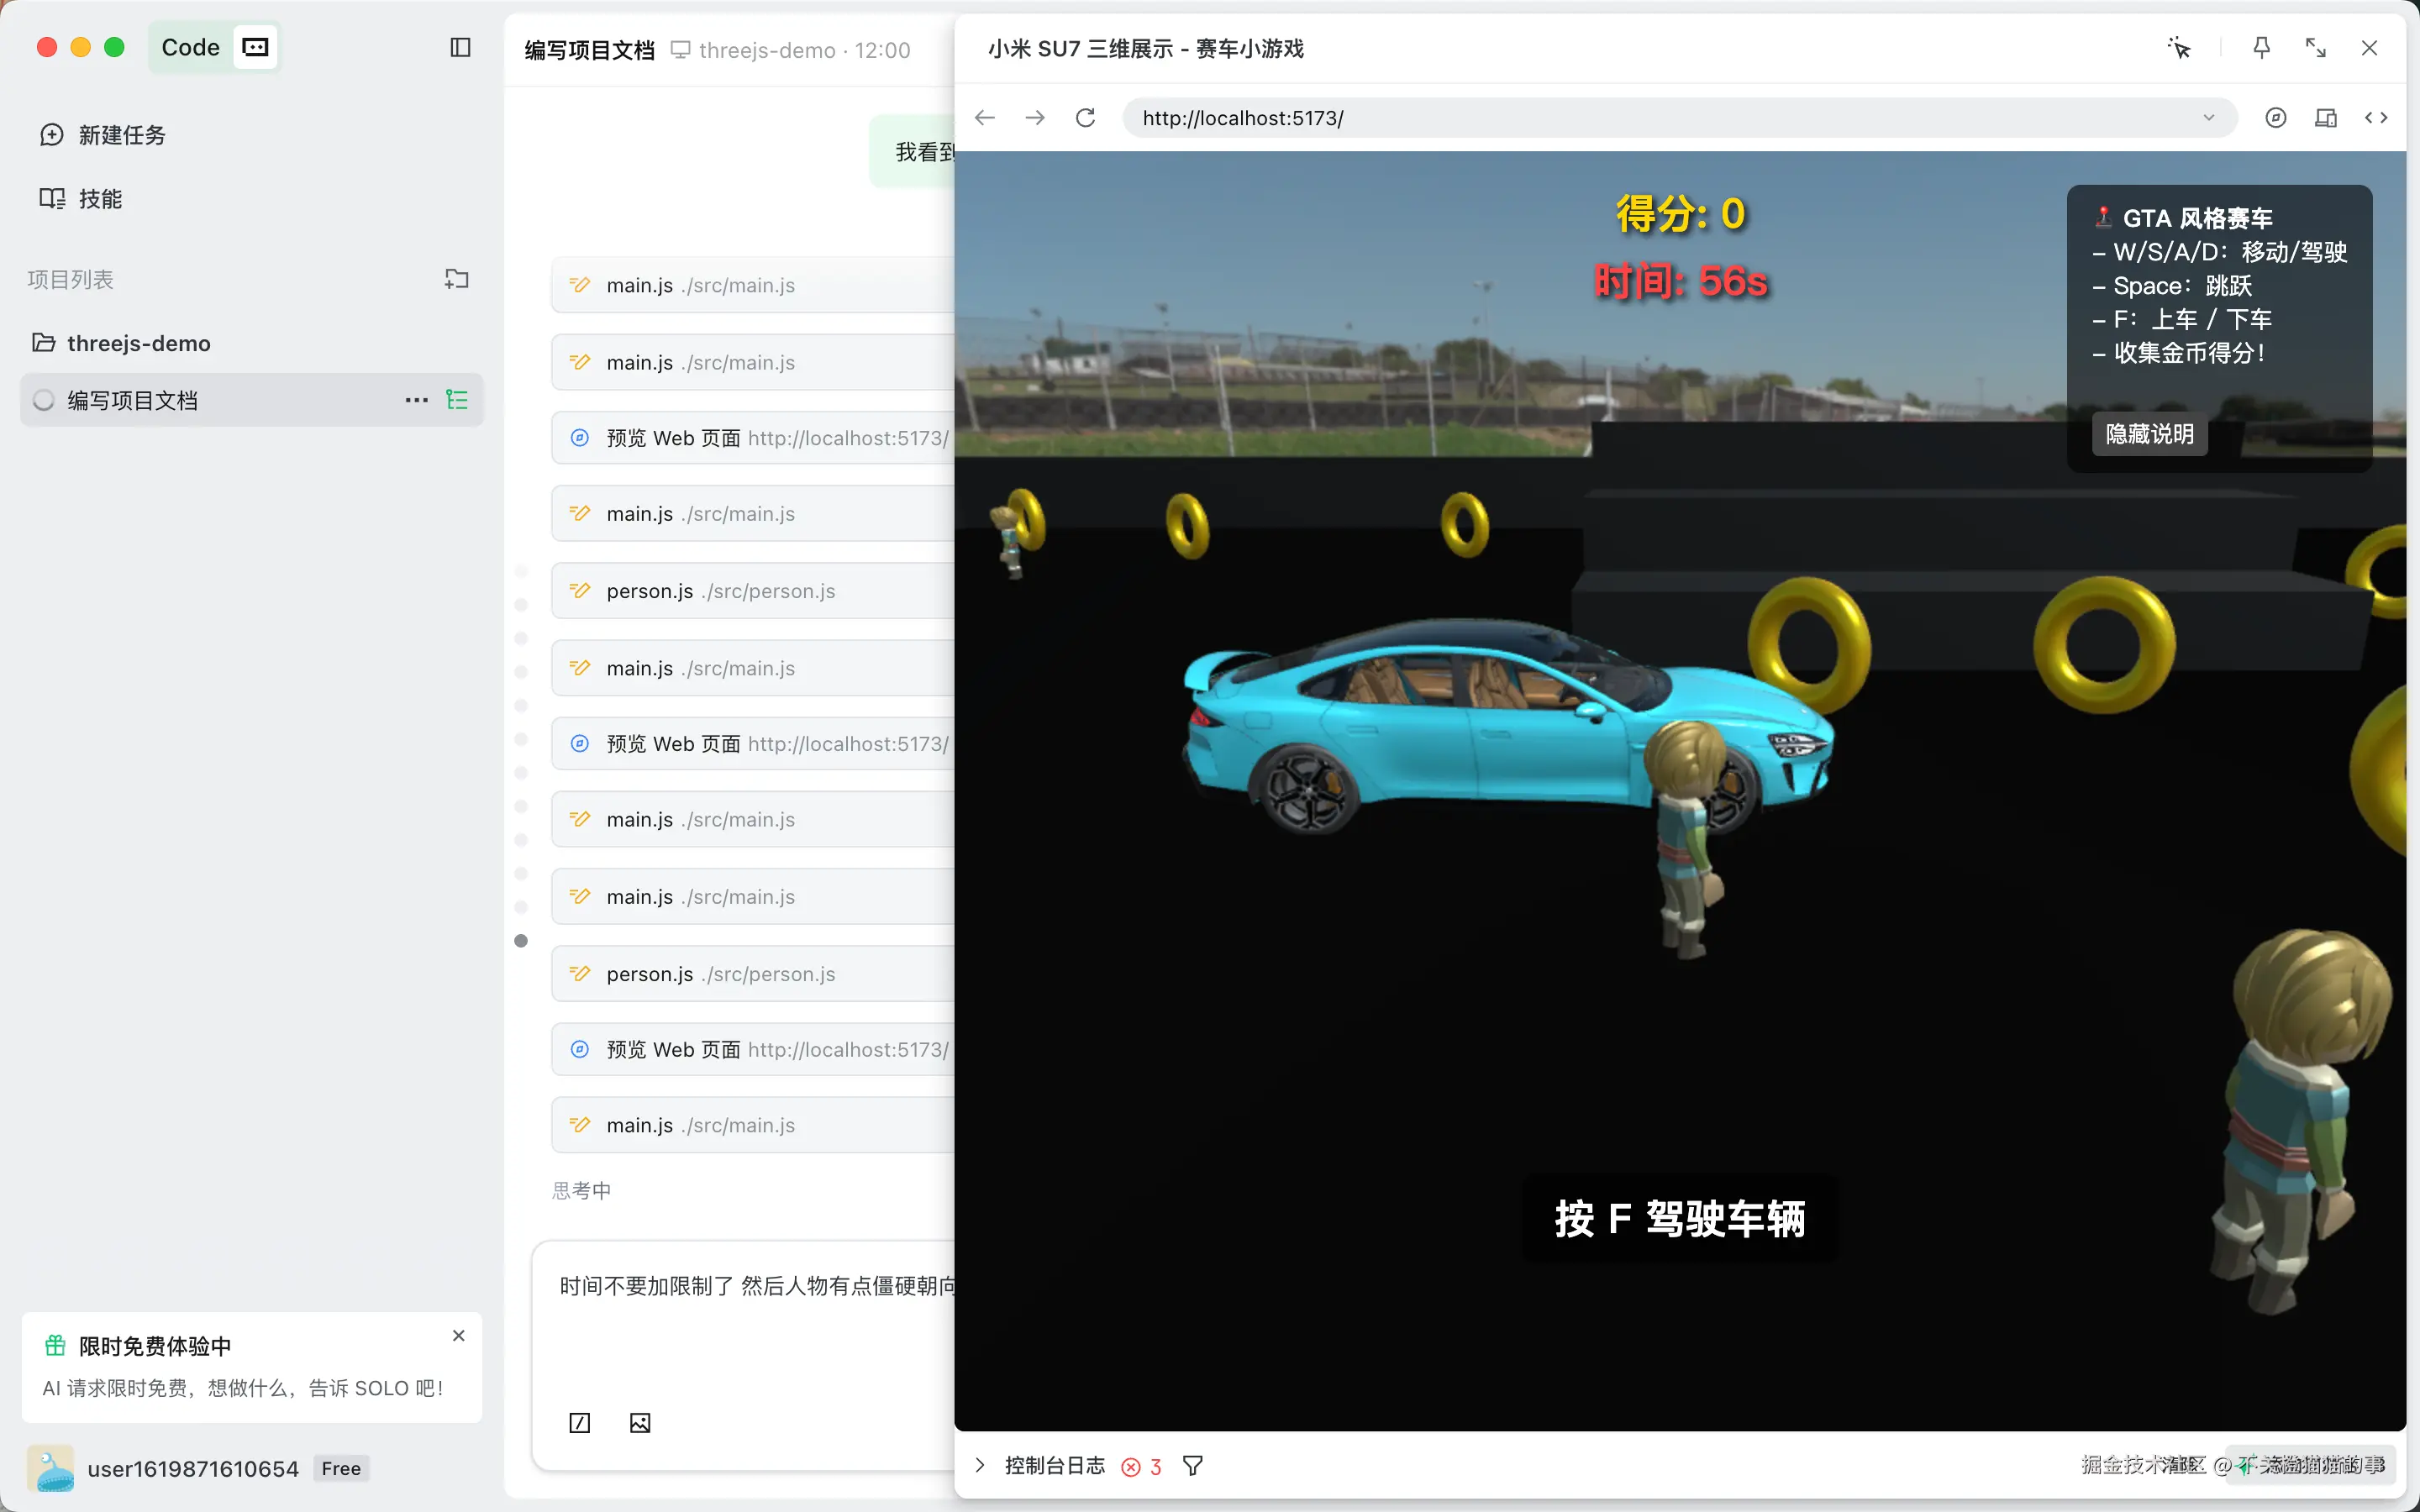Open the address bar dropdown chevron

point(2208,117)
